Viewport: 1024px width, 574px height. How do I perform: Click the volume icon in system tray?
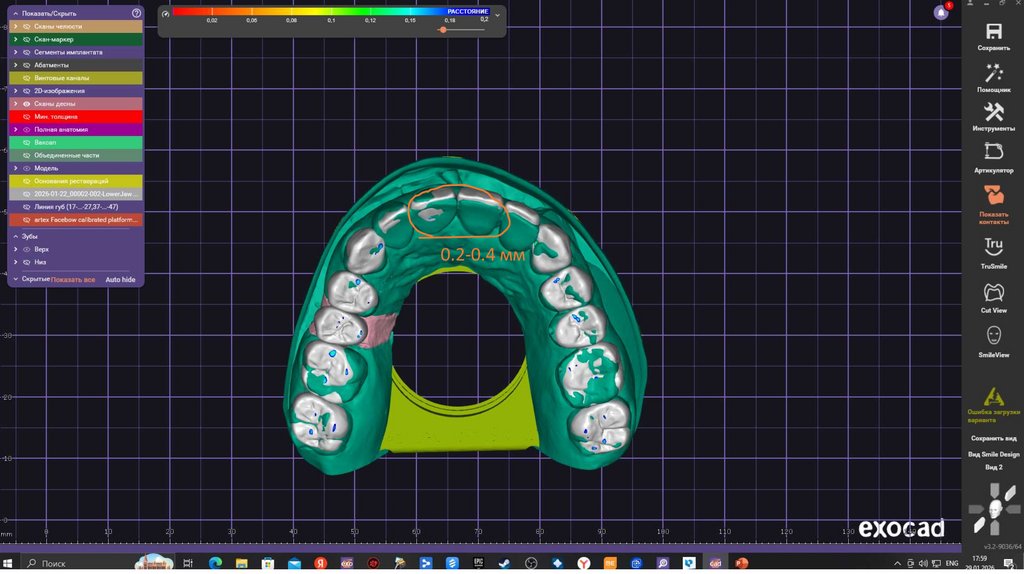923,563
